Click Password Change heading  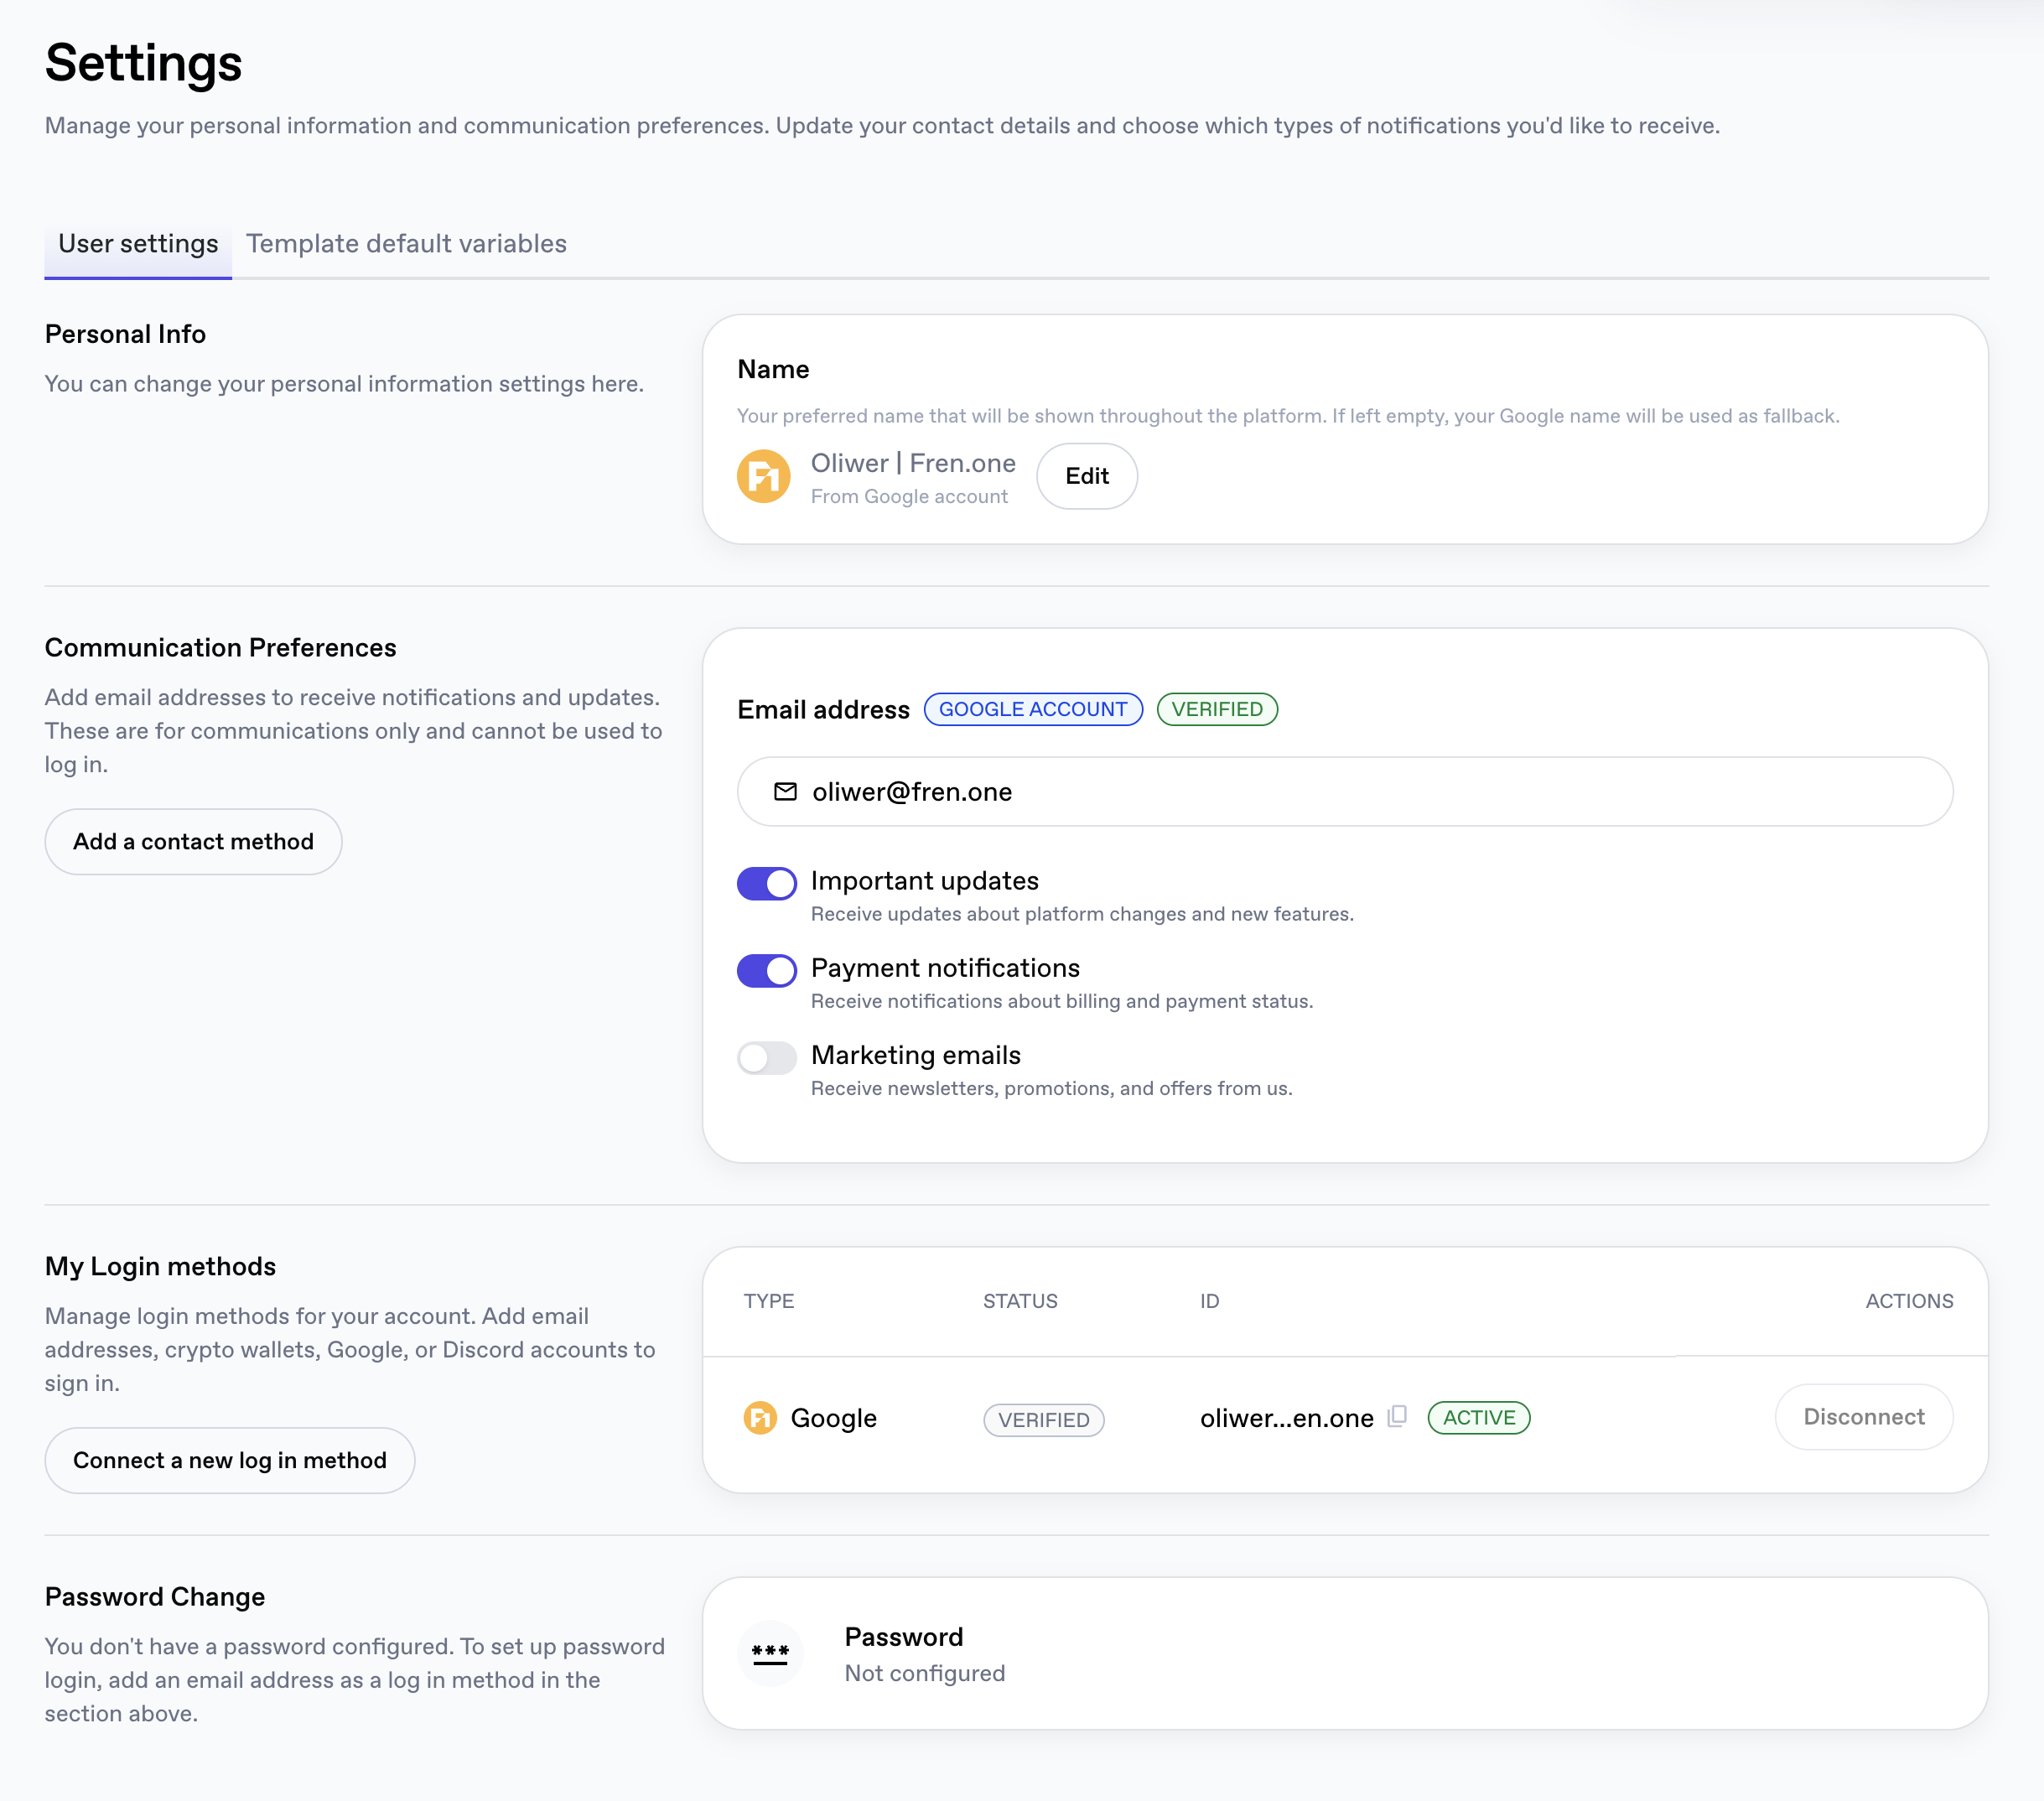[155, 1597]
